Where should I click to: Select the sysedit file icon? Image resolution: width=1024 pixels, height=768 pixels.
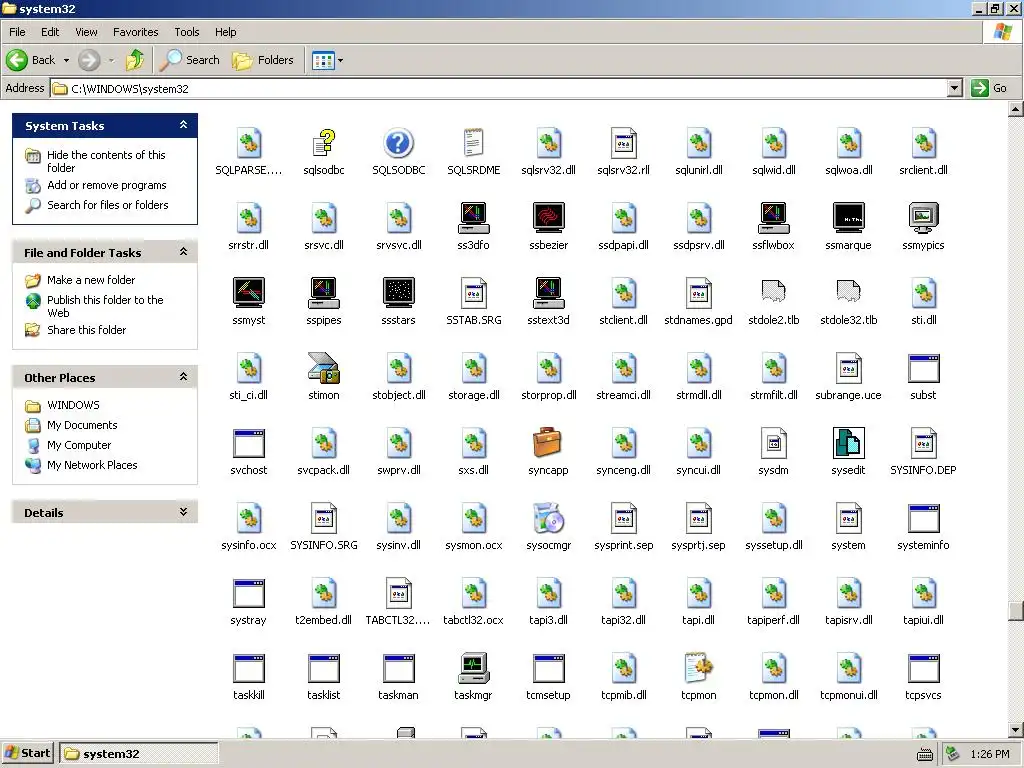[848, 443]
